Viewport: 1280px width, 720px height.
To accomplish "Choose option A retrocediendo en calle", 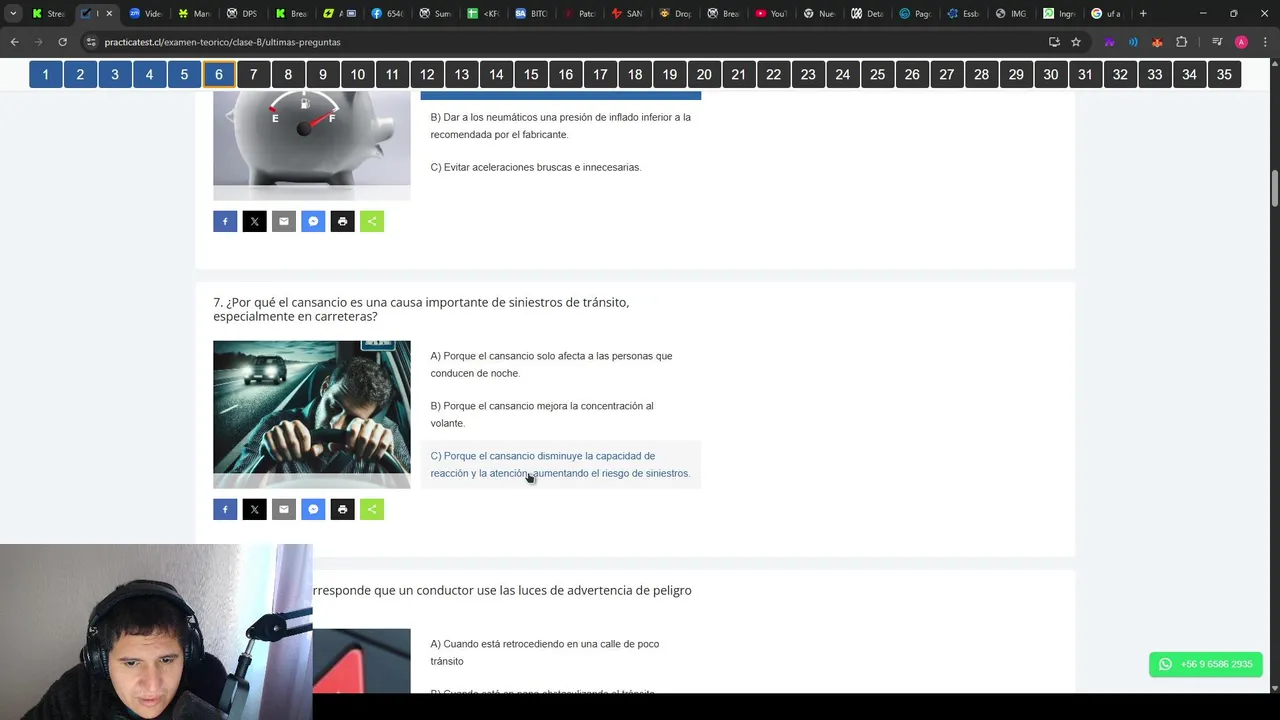I will pos(560,652).
